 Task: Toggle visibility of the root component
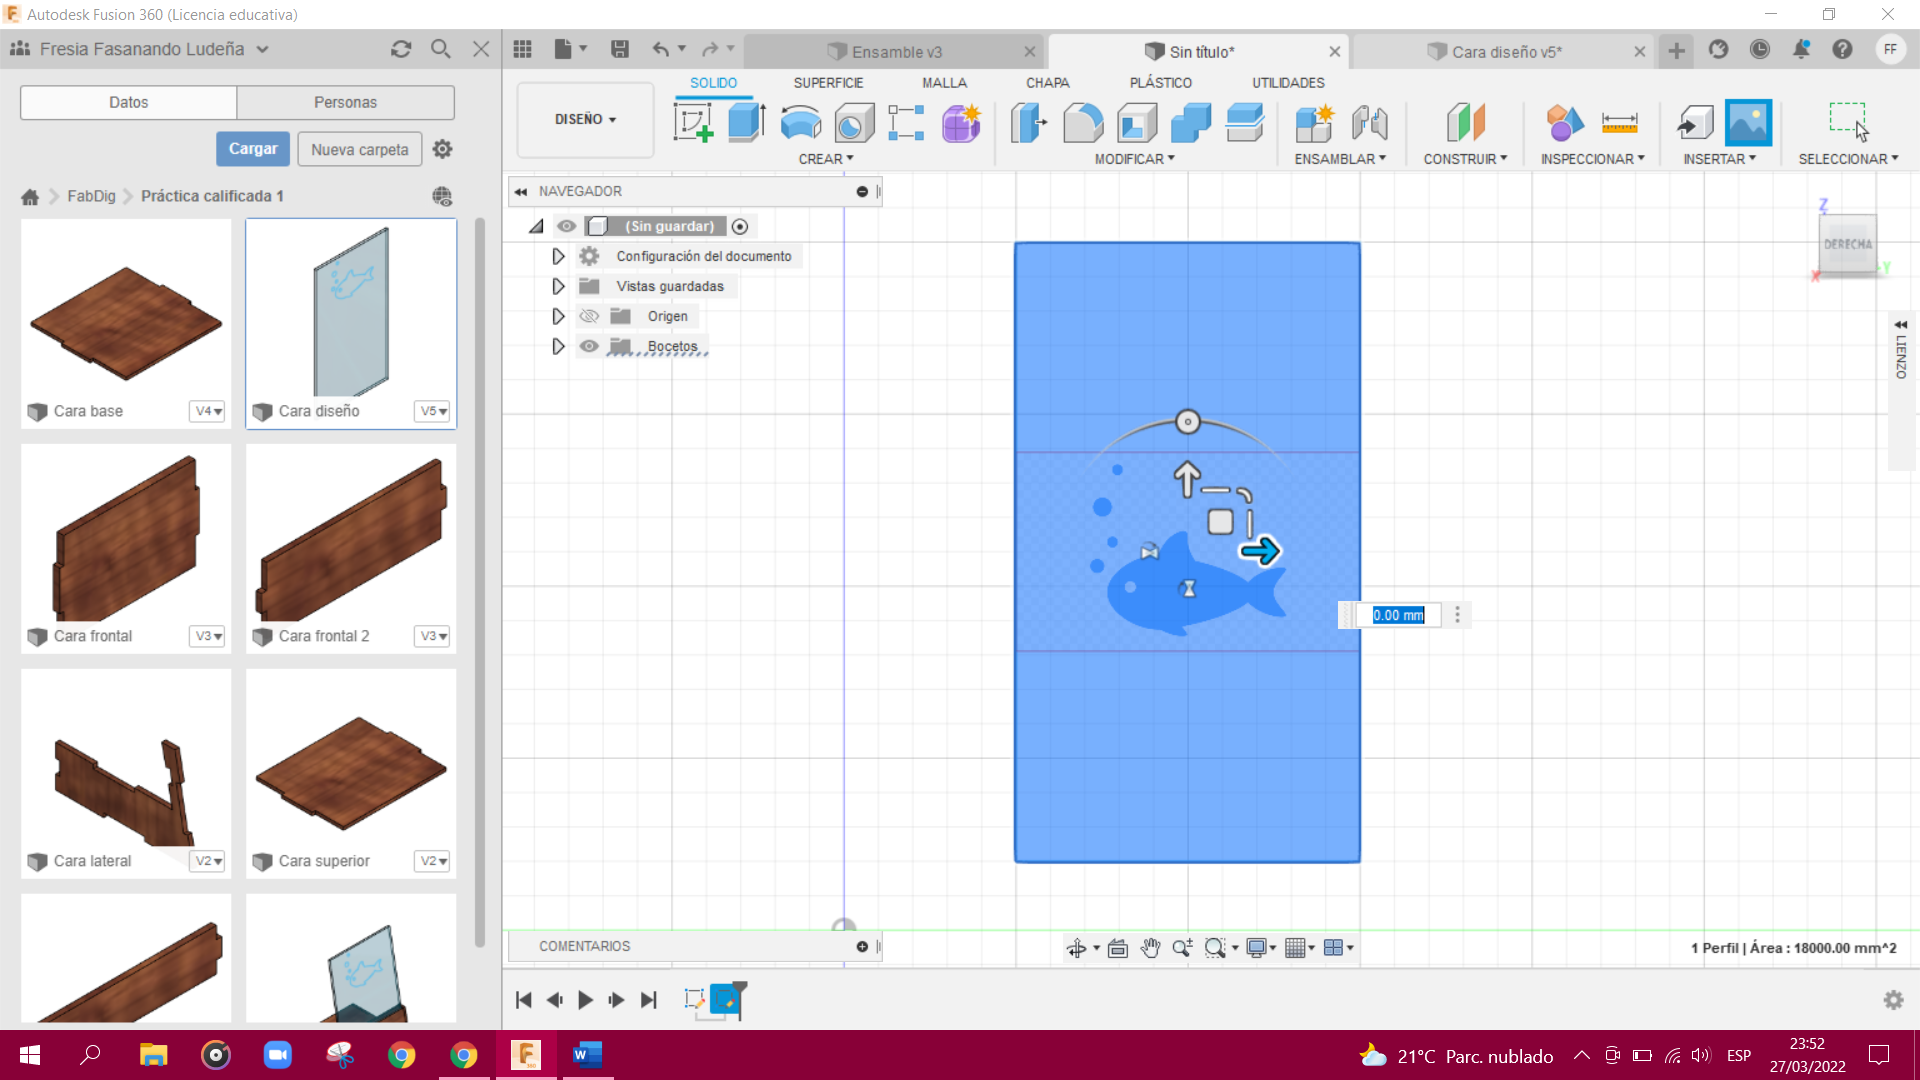click(566, 226)
